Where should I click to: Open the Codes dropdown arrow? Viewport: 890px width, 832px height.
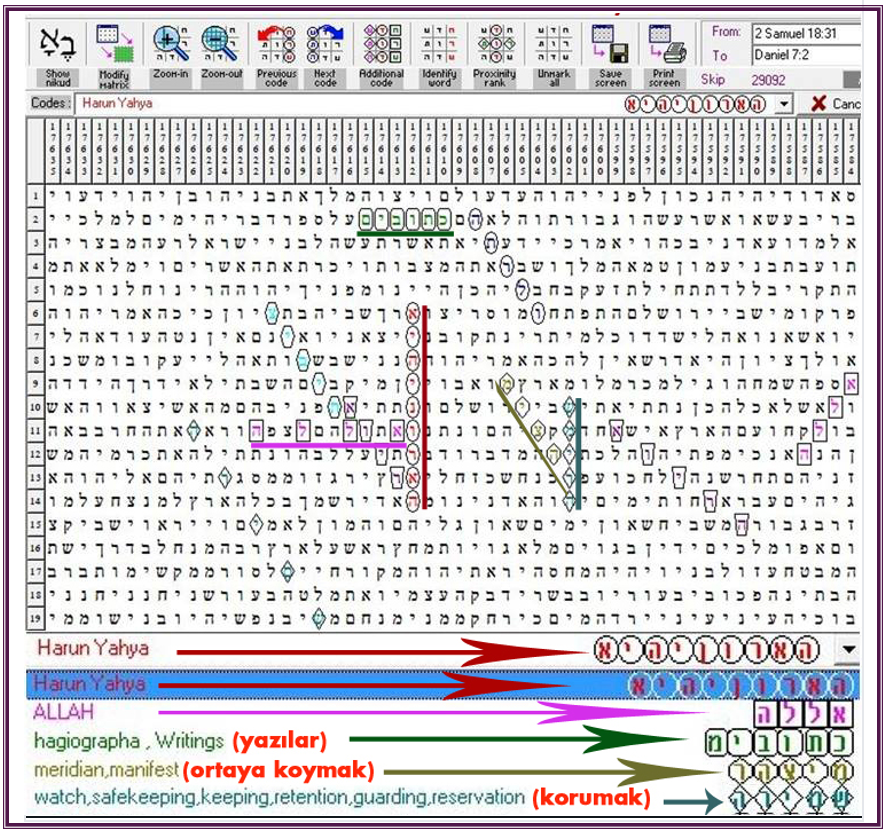click(x=784, y=104)
